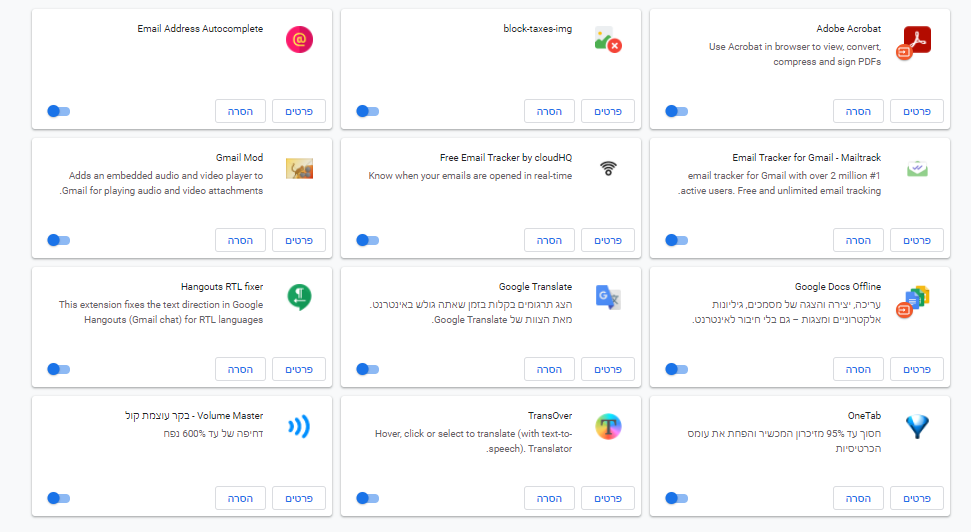Screen dimensions: 971x532
Task: Click the 'Adobe Acrobat' title text
Action: point(848,29)
